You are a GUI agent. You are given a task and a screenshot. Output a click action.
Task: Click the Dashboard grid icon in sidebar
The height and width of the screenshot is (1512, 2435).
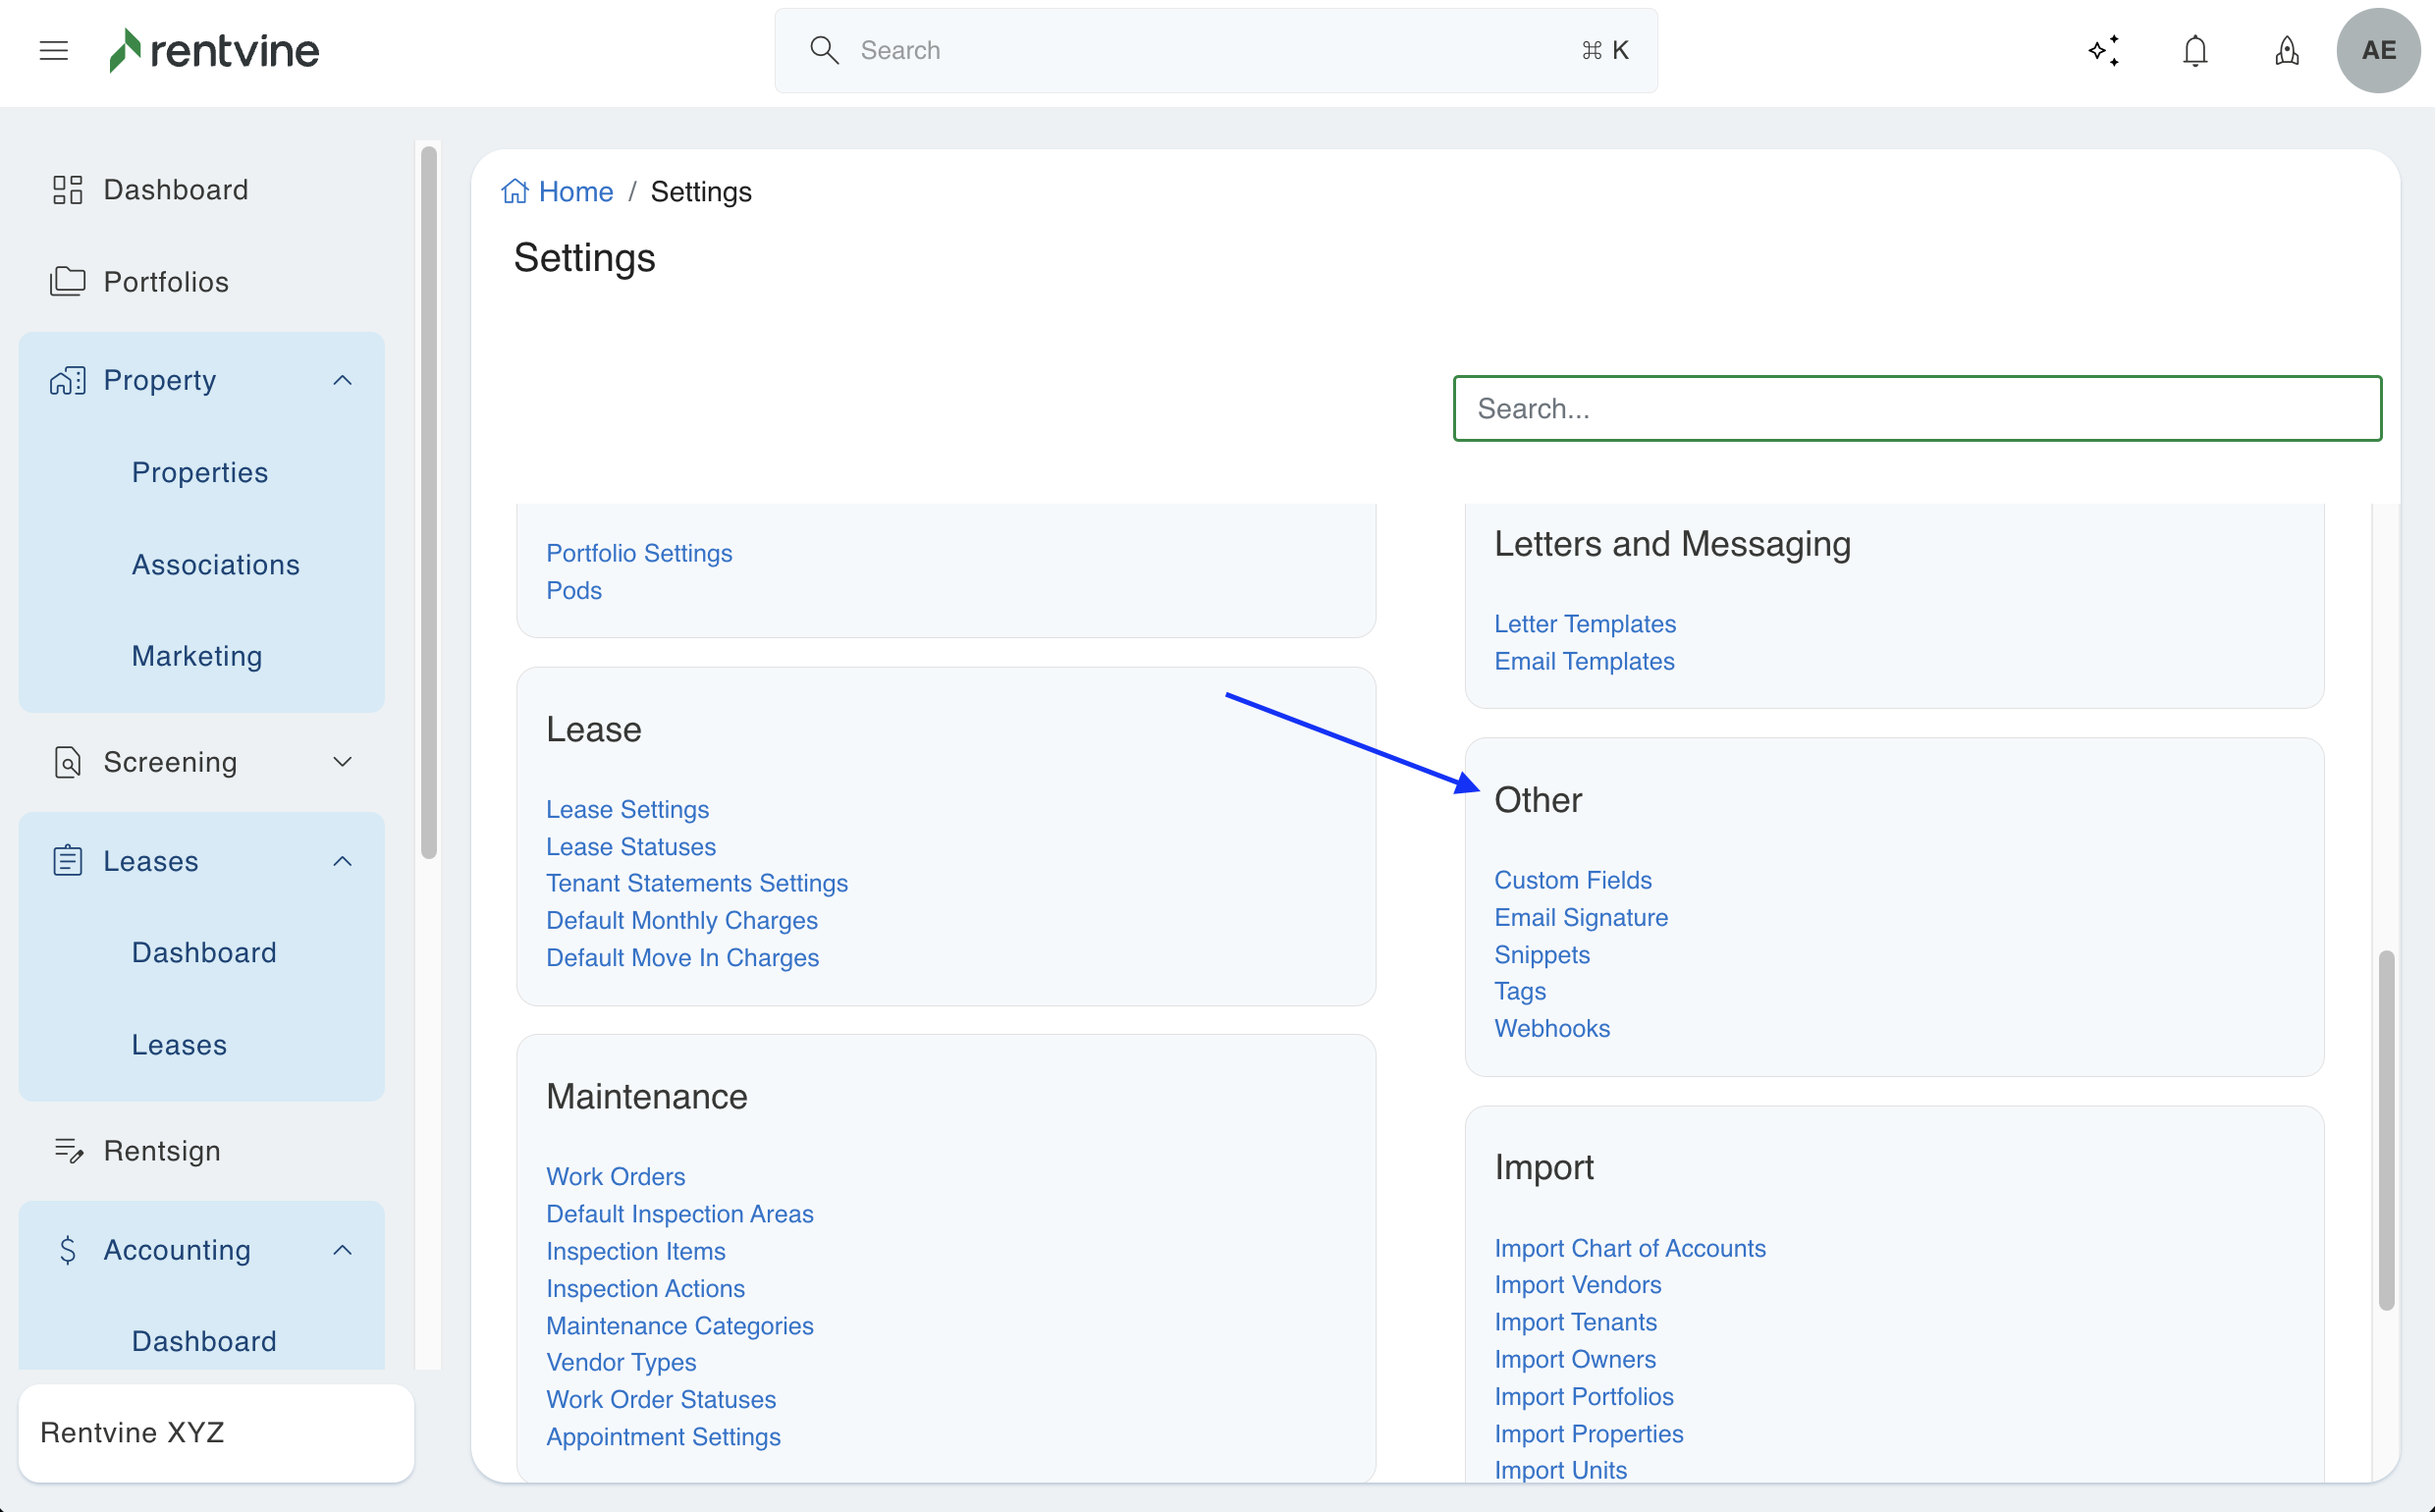pos(67,190)
